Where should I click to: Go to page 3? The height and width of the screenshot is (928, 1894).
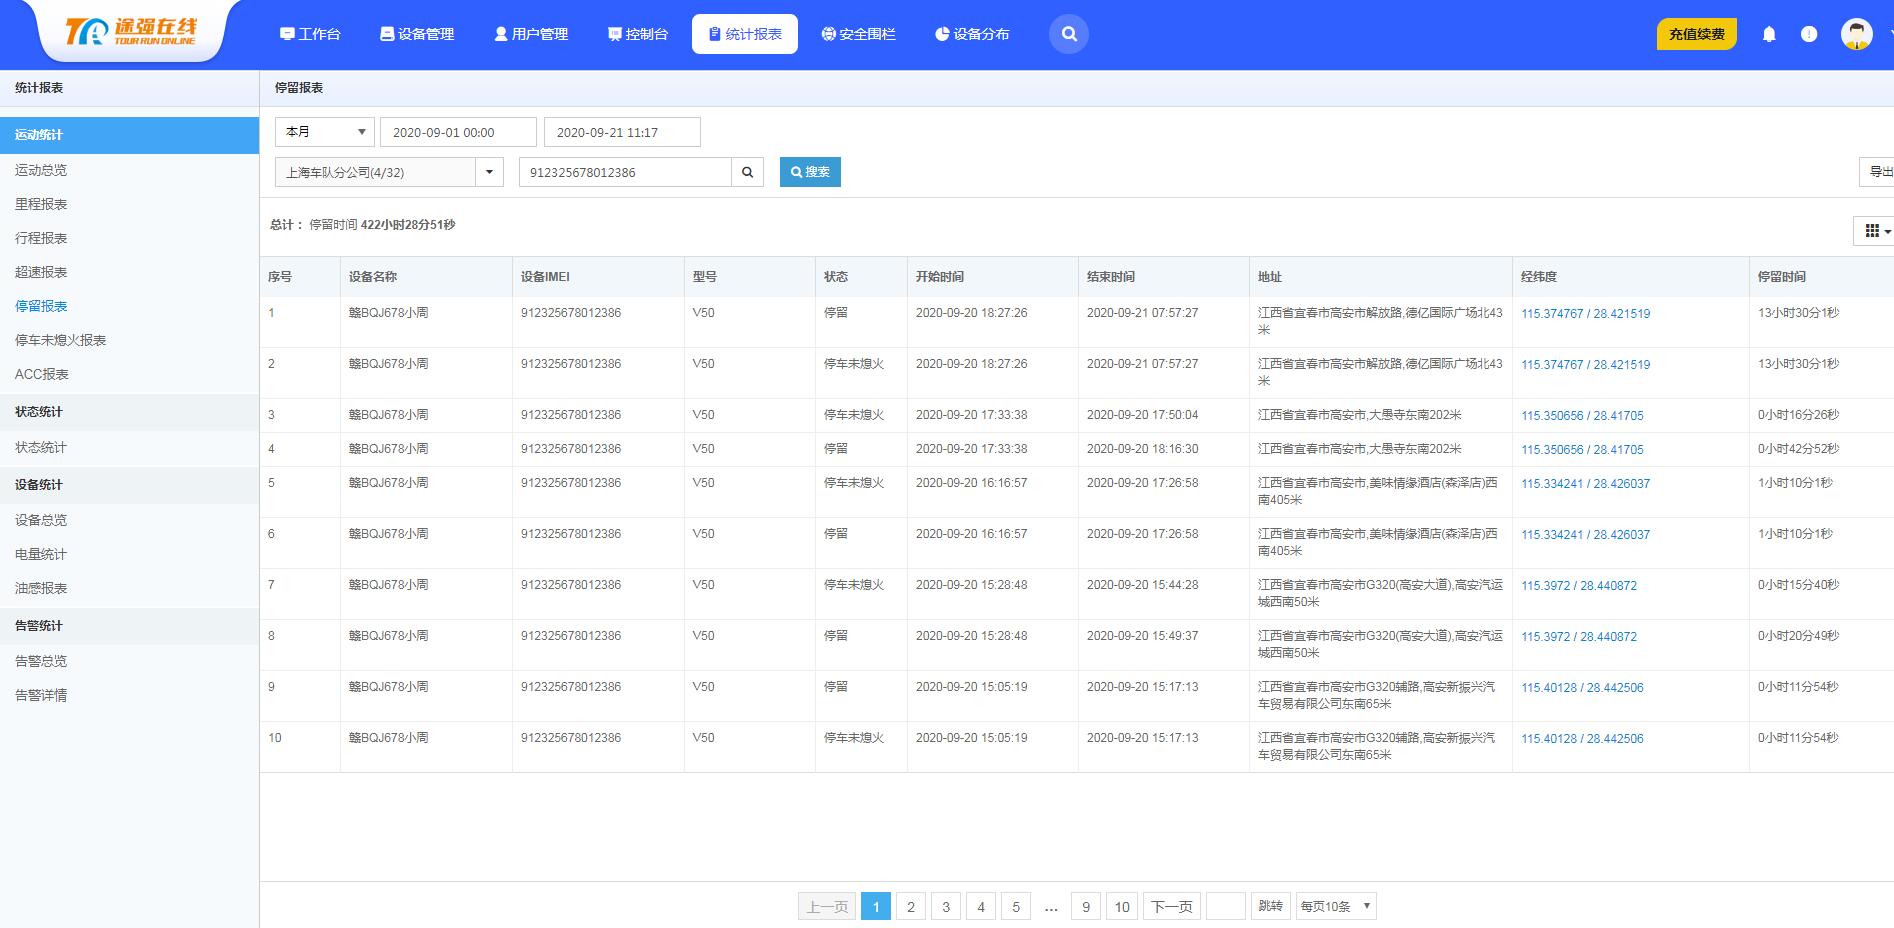coord(945,907)
